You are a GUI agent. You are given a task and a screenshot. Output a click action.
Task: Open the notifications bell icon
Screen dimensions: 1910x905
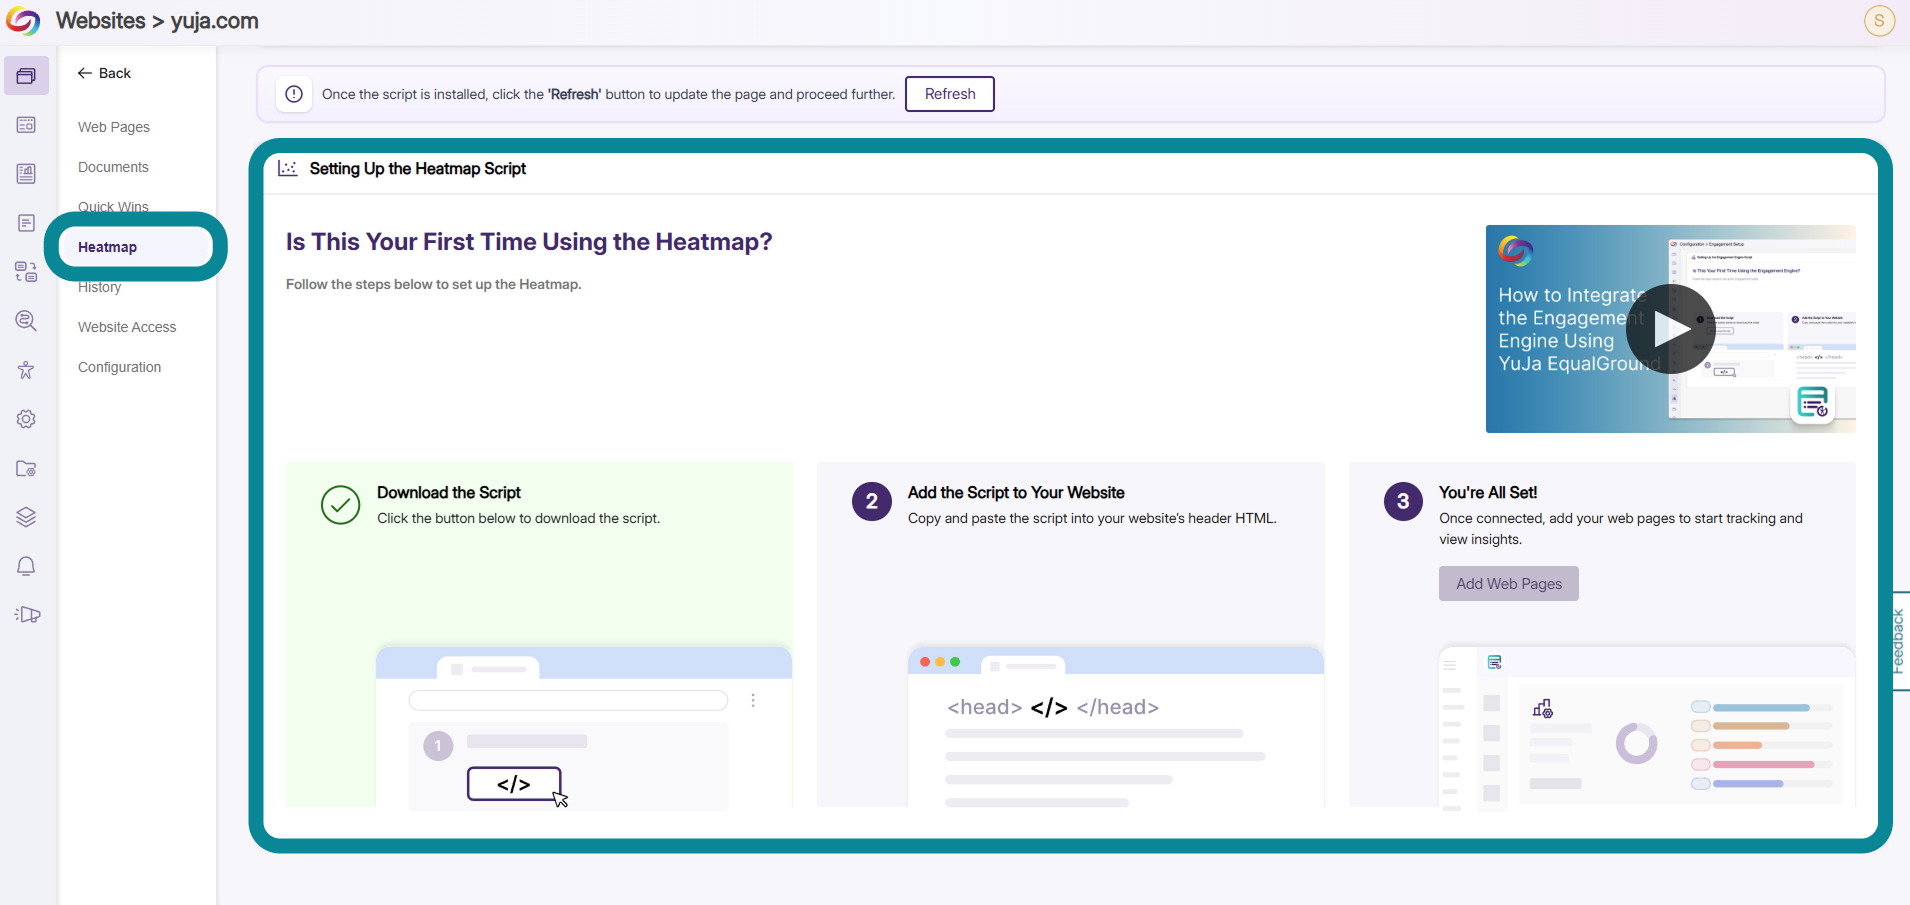tap(26, 566)
